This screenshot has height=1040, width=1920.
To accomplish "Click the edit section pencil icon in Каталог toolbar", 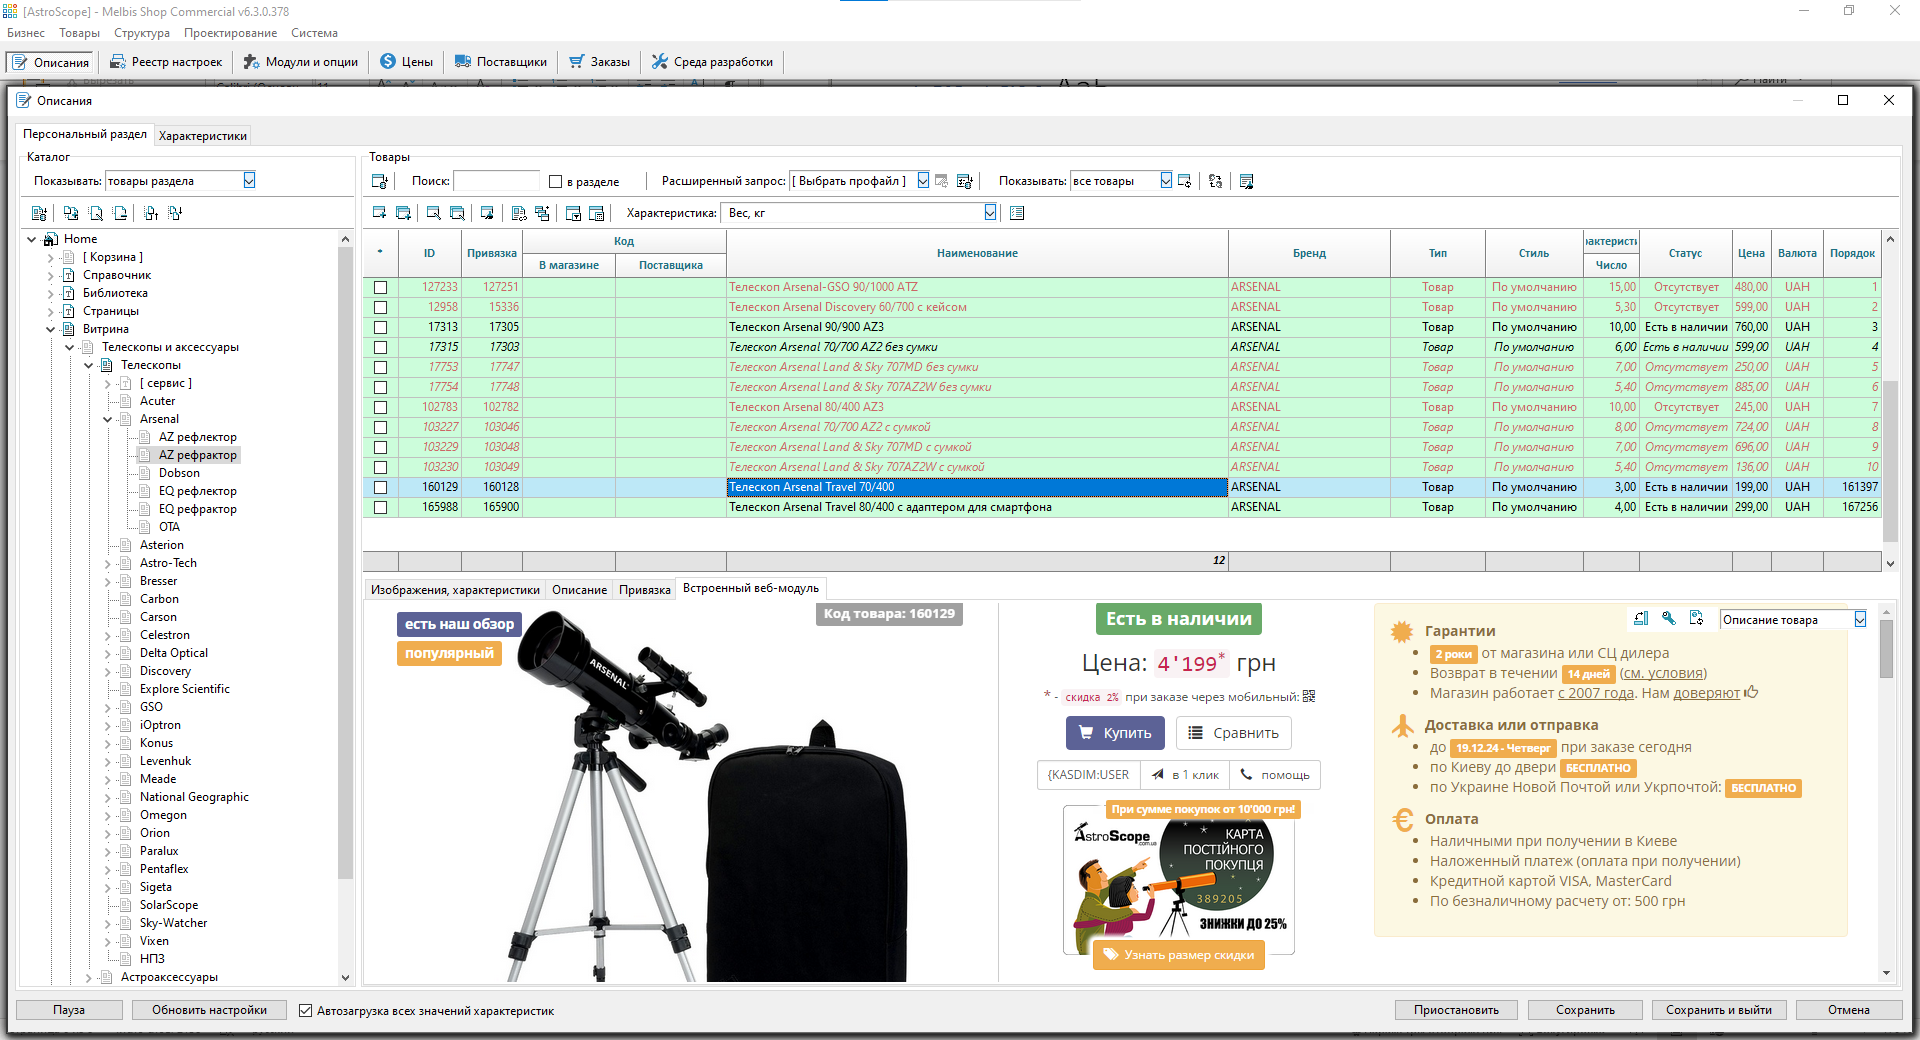I will tap(96, 213).
